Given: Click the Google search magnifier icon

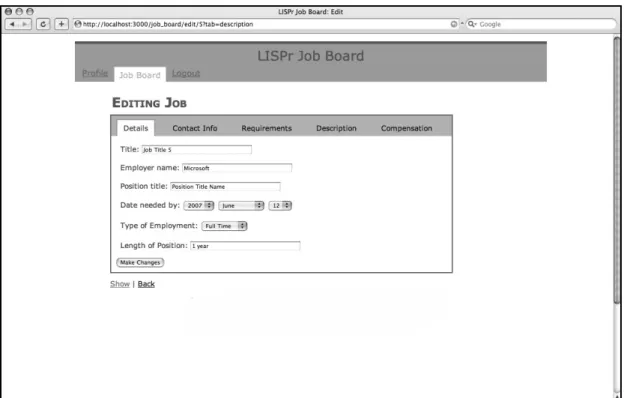Looking at the screenshot, I should [x=472, y=24].
